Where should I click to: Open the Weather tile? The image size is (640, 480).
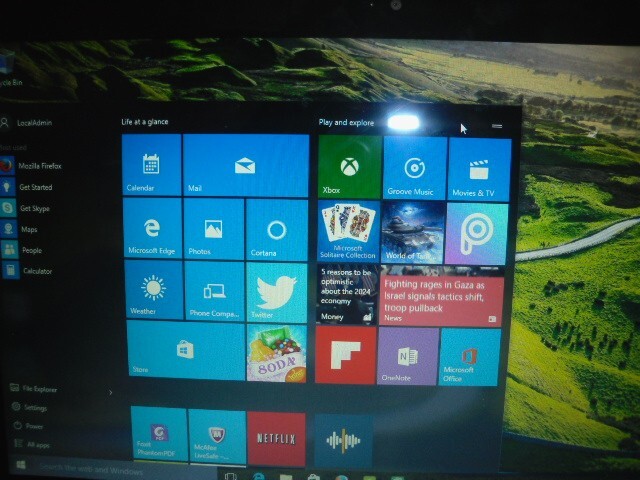click(x=153, y=290)
